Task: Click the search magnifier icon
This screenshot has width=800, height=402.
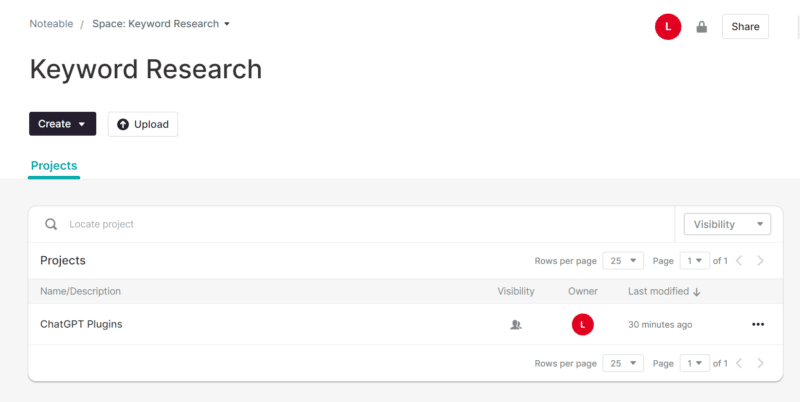Action: coord(51,224)
